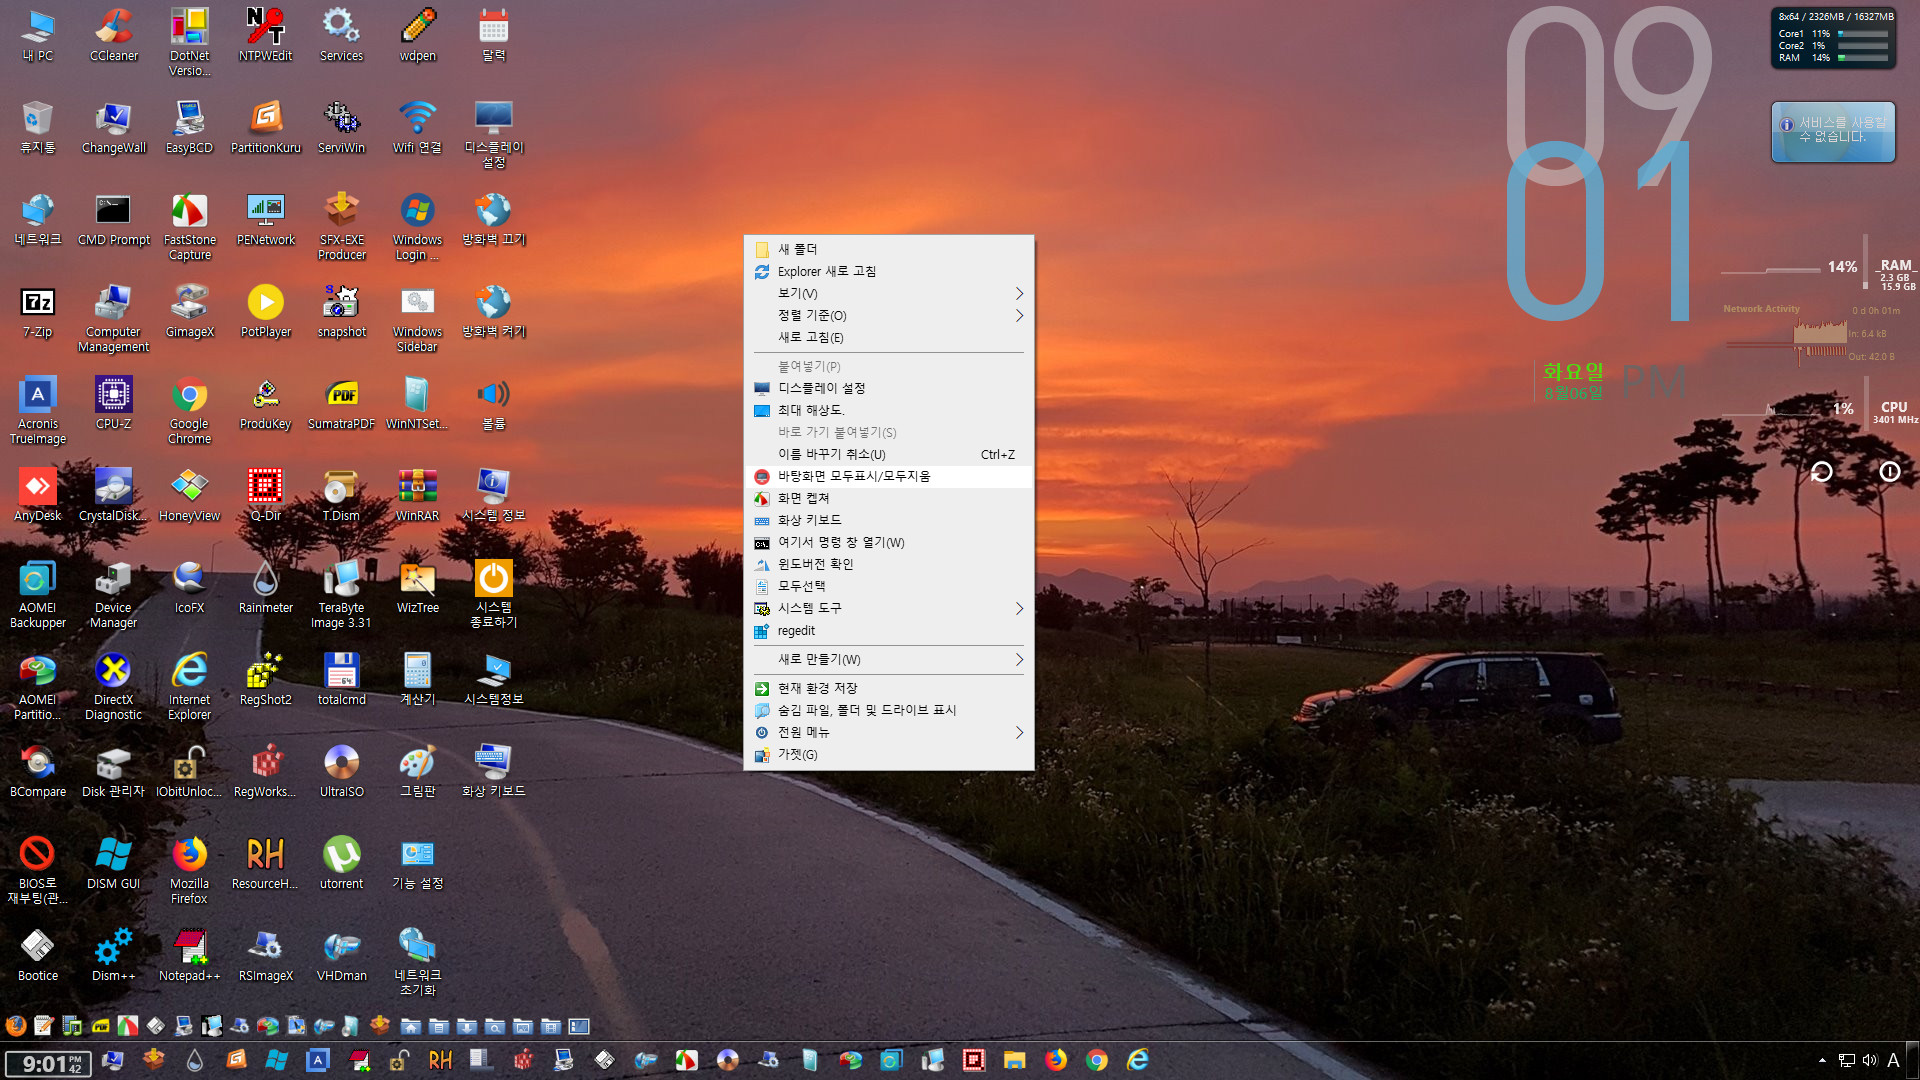Screen dimensions: 1920x1080
Task: Open the Rainmeter desktop shortcut
Action: pos(265,587)
